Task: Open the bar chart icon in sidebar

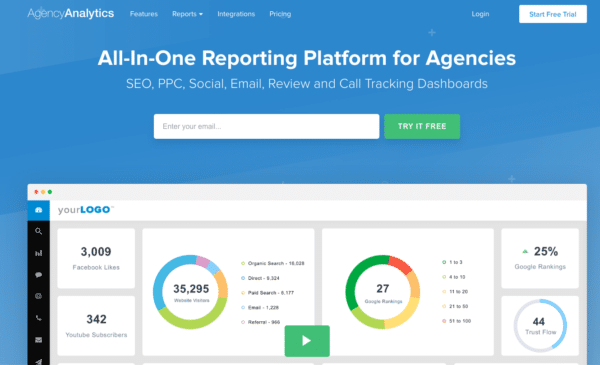Action: tap(38, 253)
